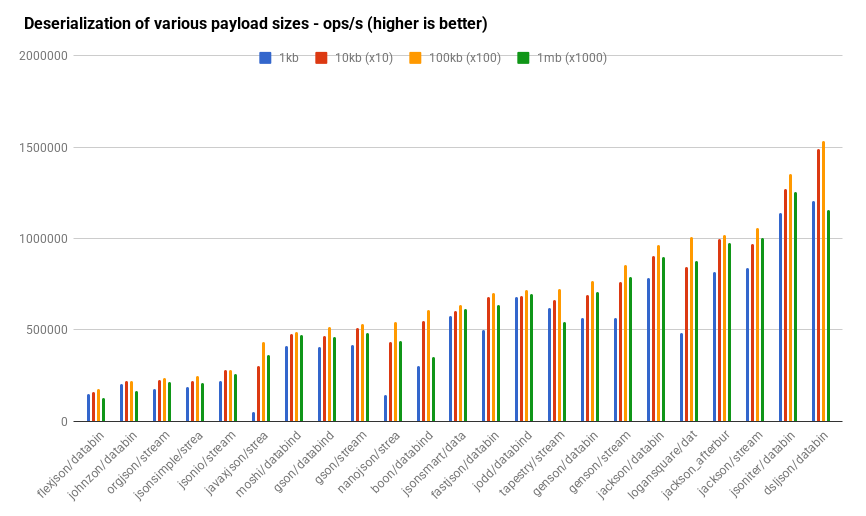The height and width of the screenshot is (516, 866).
Task: Click the x-axis label jsonsmart/data
Action: [x=435, y=463]
